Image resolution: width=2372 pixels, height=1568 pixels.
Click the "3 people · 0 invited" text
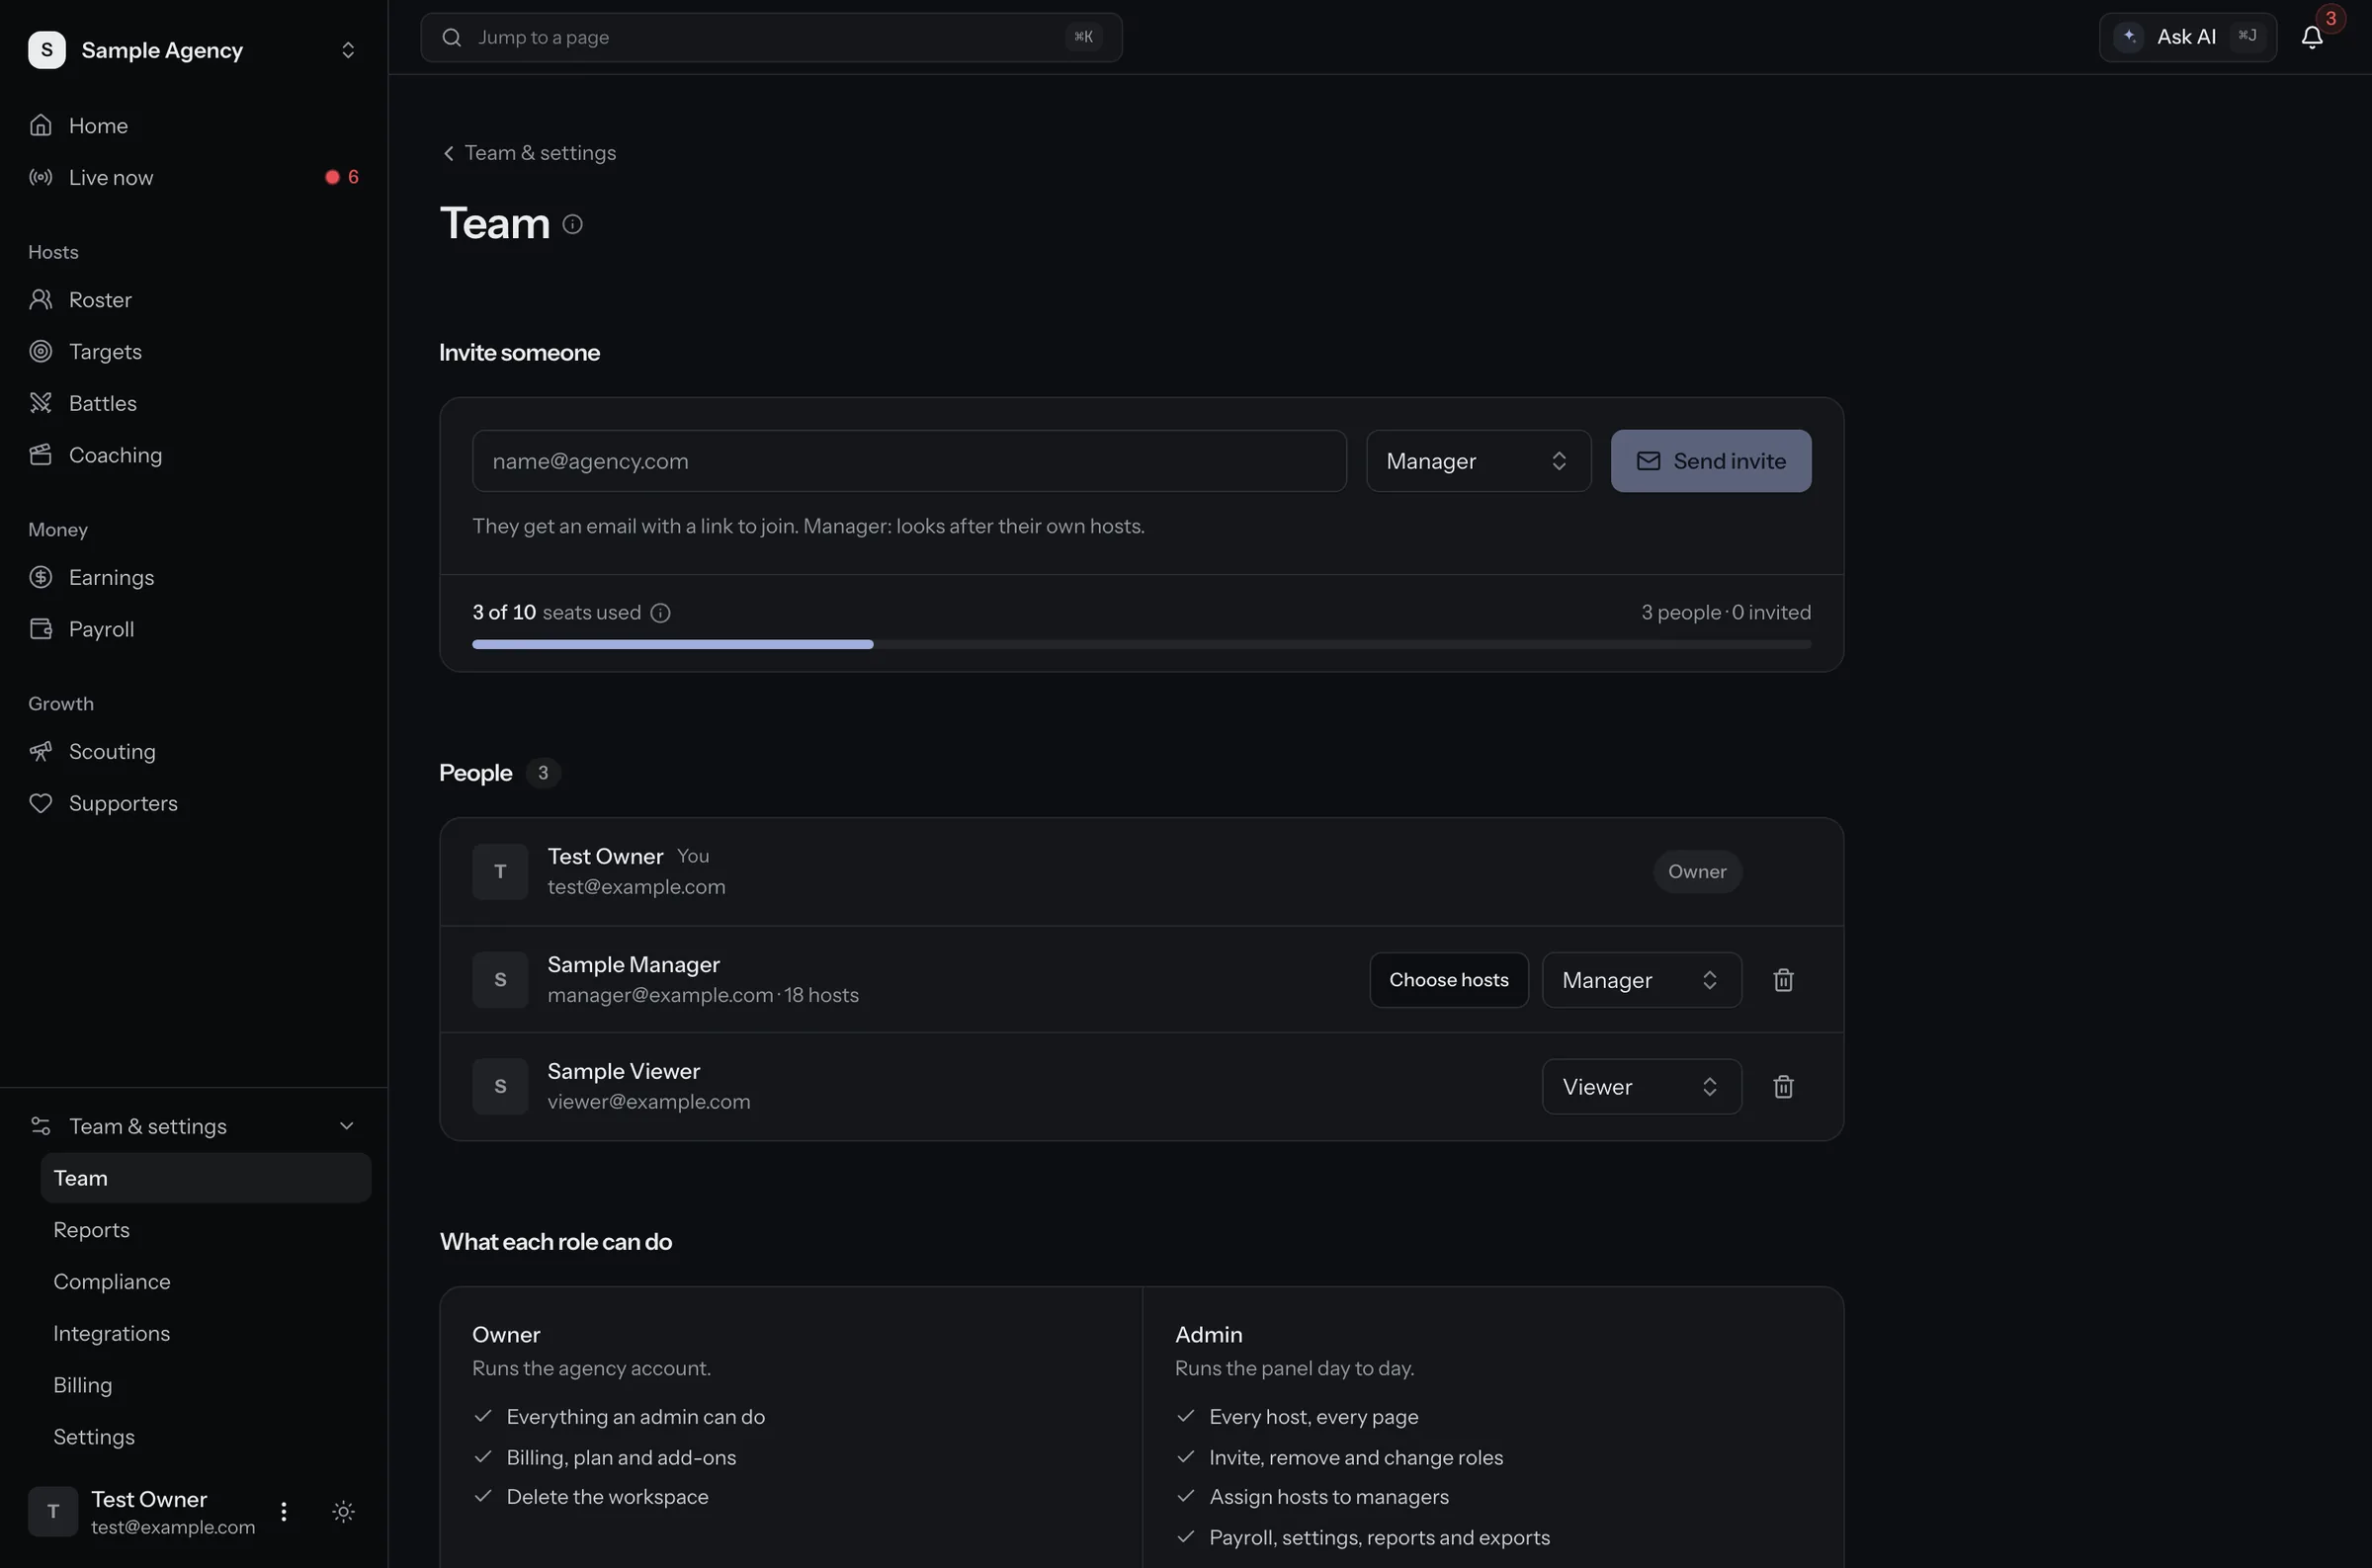[x=1725, y=613]
